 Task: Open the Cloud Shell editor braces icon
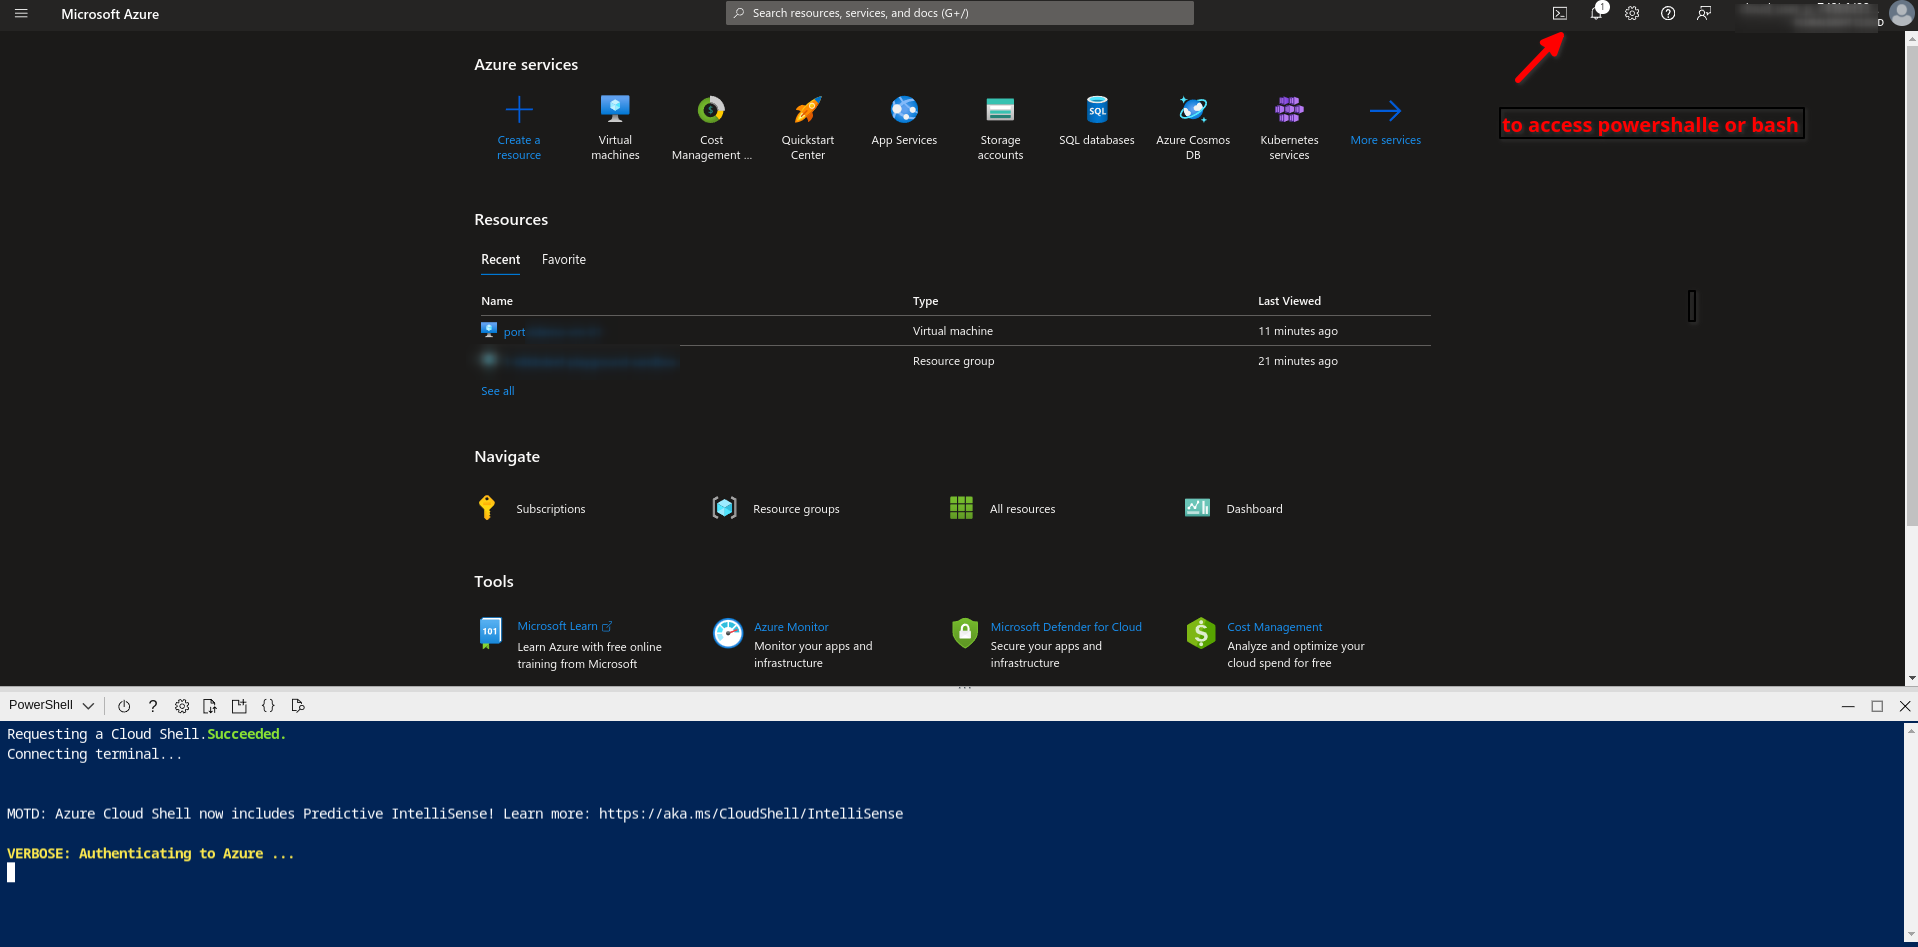(268, 706)
